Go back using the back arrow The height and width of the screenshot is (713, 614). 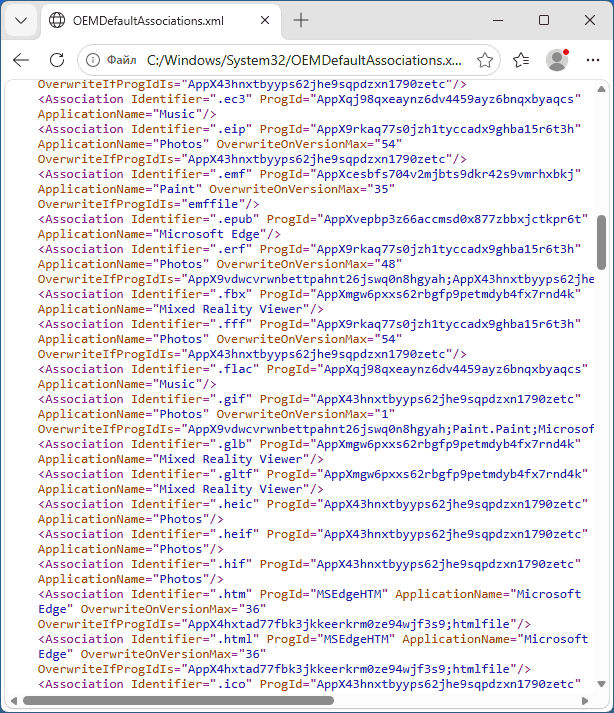[x=21, y=60]
